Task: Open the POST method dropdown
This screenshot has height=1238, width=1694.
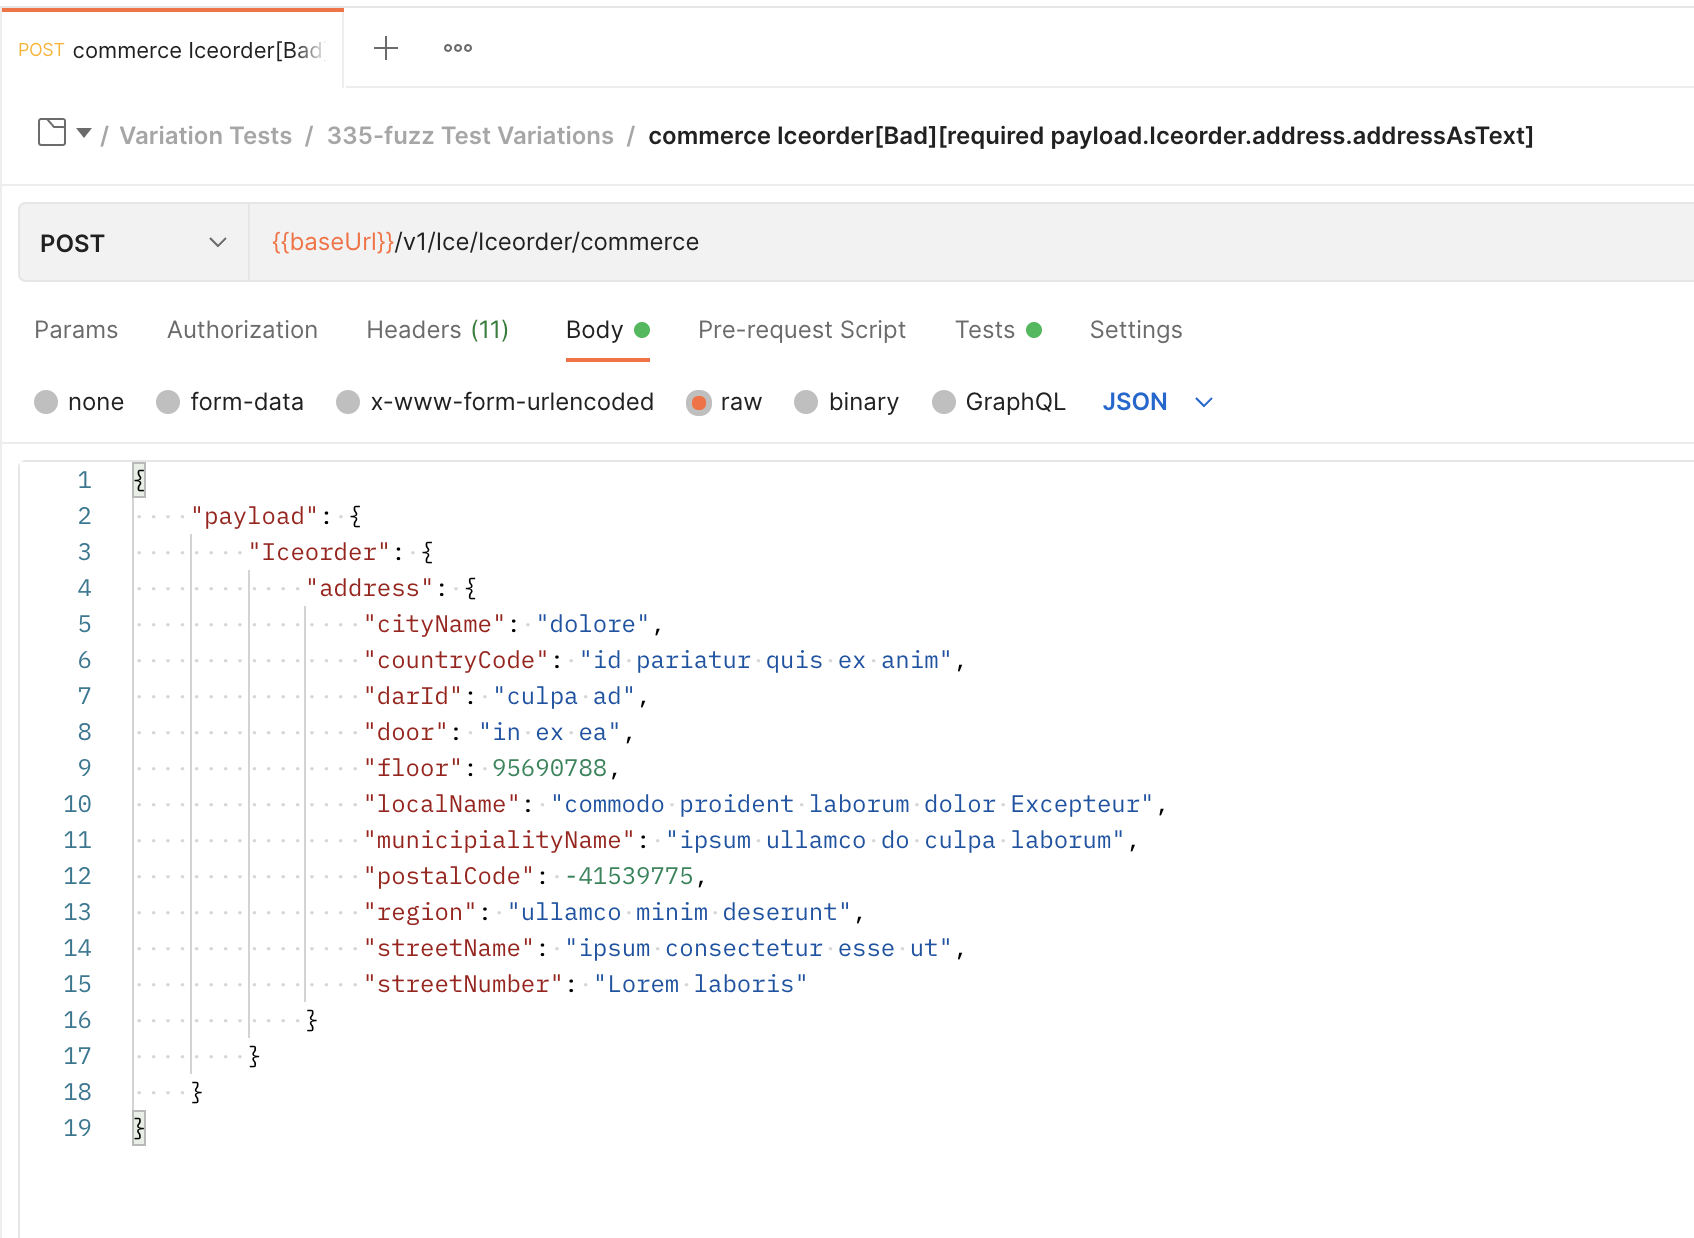Action: 218,242
